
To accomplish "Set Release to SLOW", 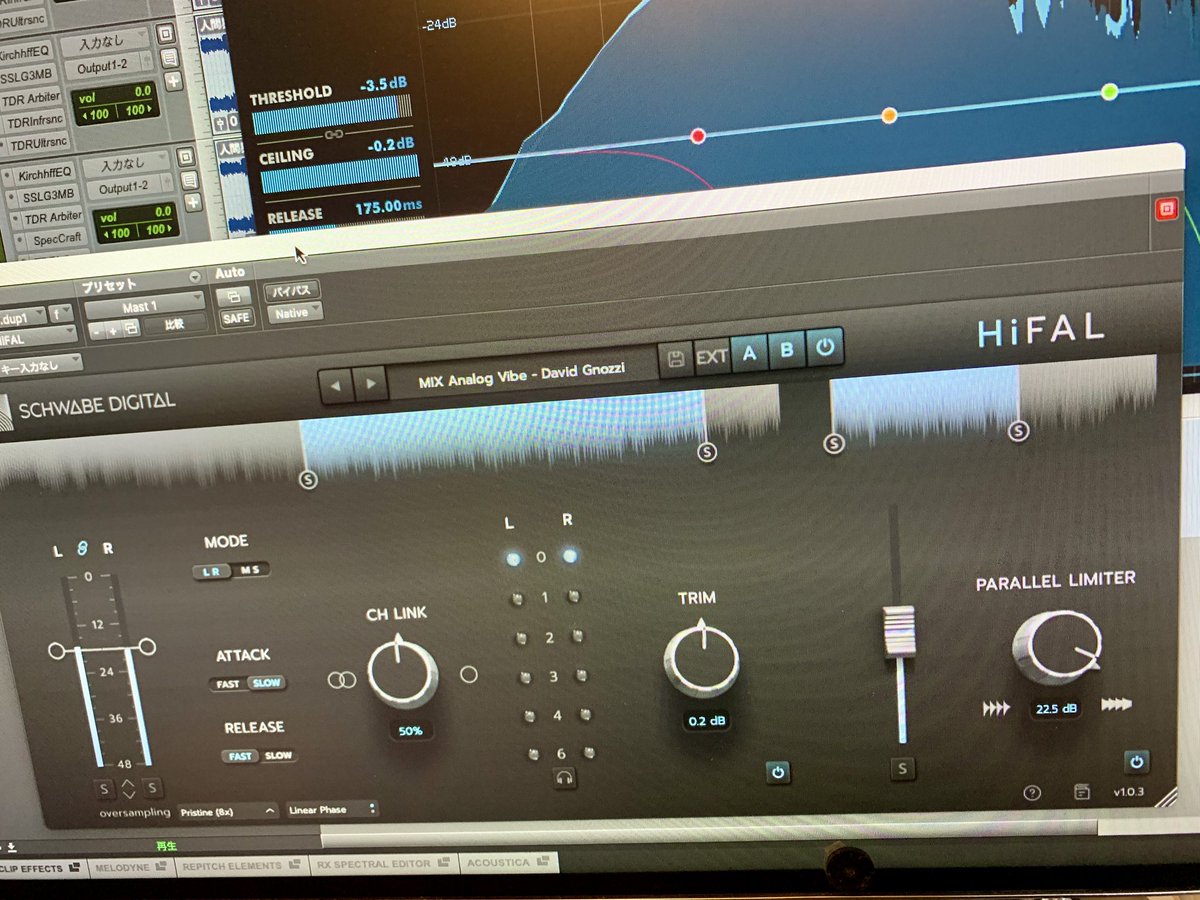I will coord(278,755).
